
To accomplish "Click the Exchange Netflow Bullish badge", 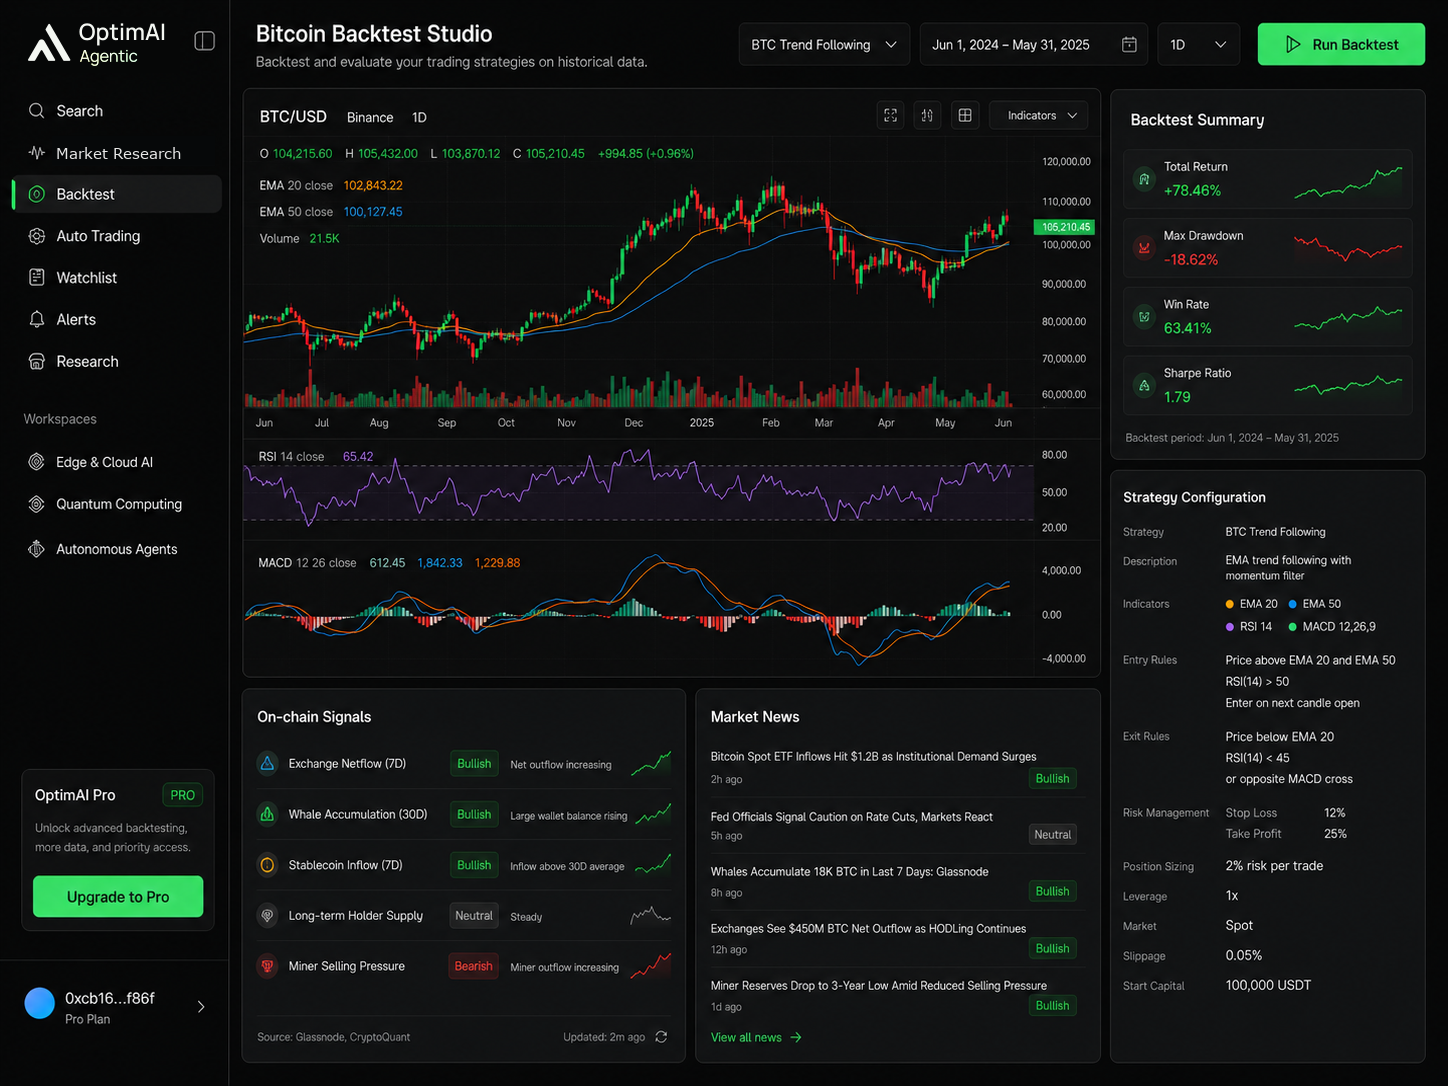I will pyautogui.click(x=474, y=764).
